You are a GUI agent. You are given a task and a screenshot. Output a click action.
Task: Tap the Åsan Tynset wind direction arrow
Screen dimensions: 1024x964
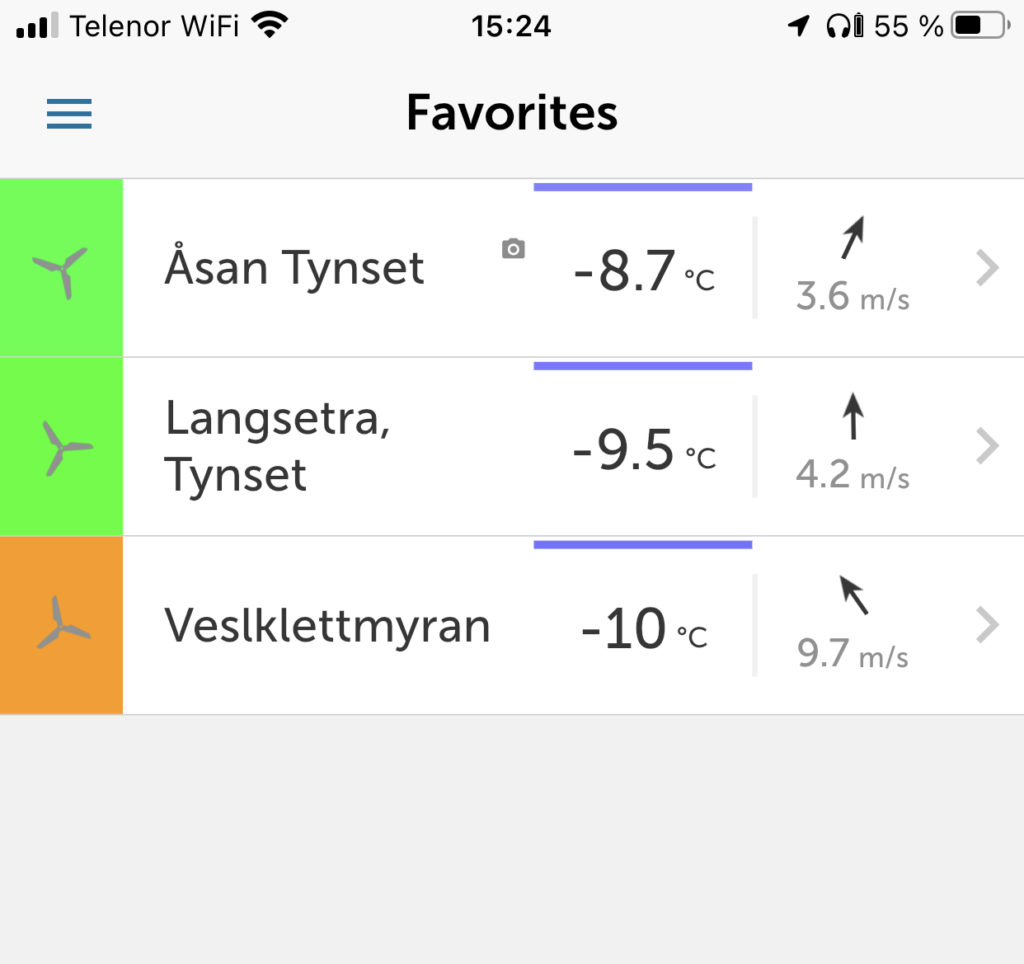(x=853, y=238)
